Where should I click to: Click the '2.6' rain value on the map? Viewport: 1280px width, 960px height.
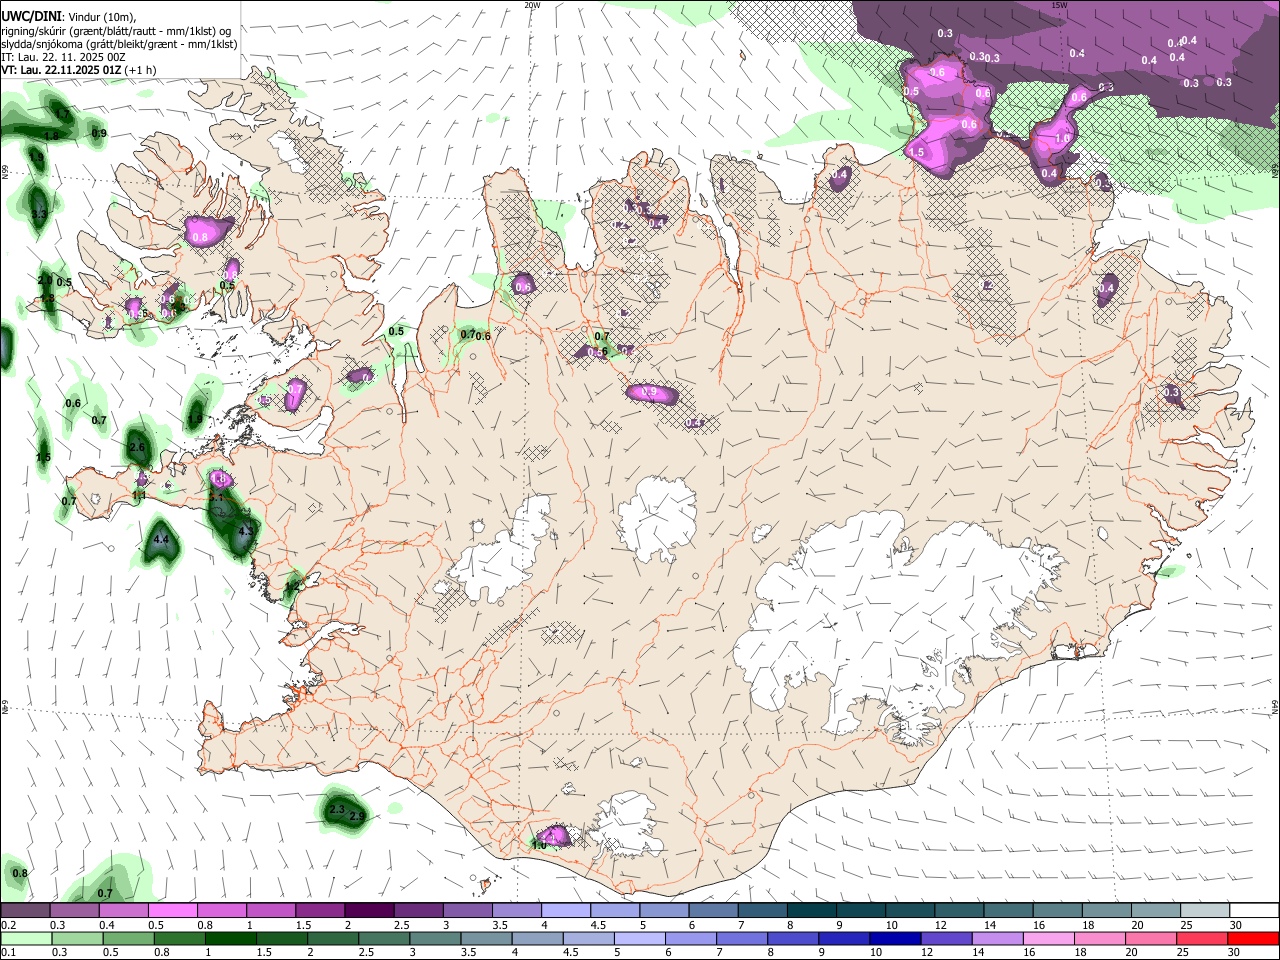137,447
